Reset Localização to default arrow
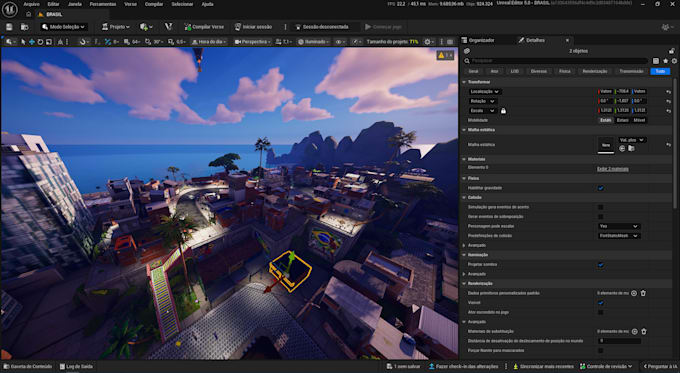The height and width of the screenshot is (373, 680). (668, 92)
